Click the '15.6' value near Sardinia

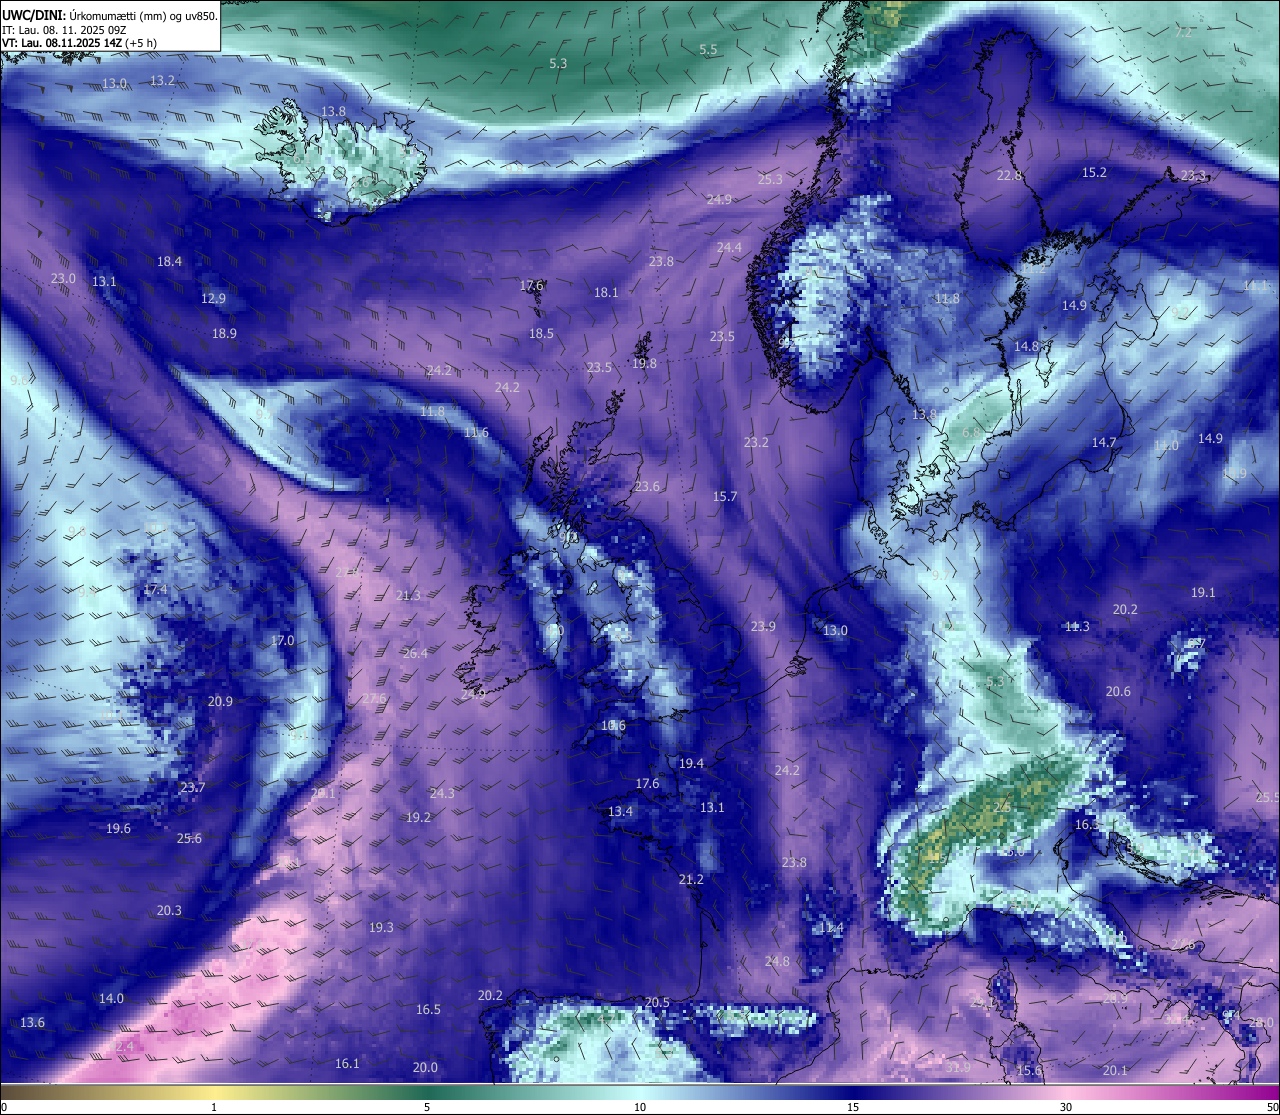point(1029,1071)
